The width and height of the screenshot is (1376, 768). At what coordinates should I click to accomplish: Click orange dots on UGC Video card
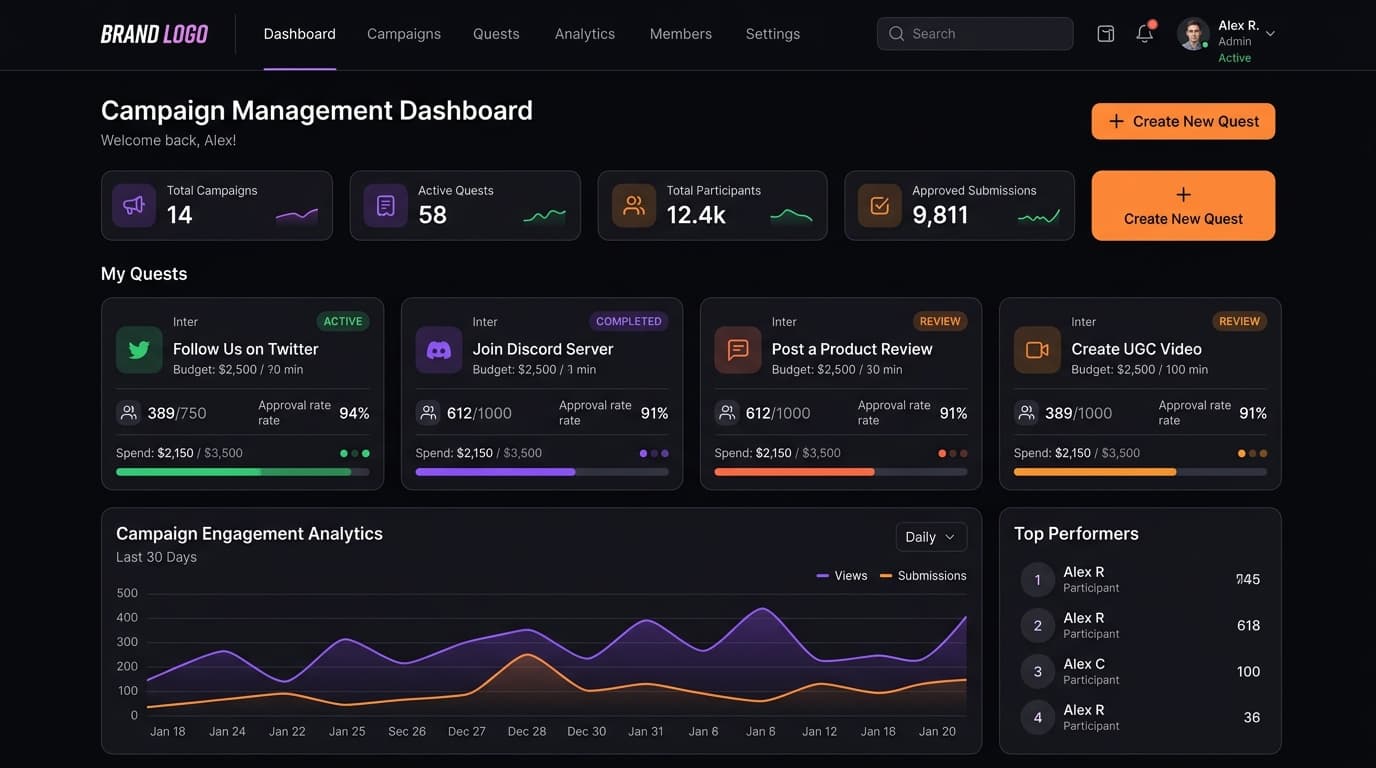[1253, 453]
